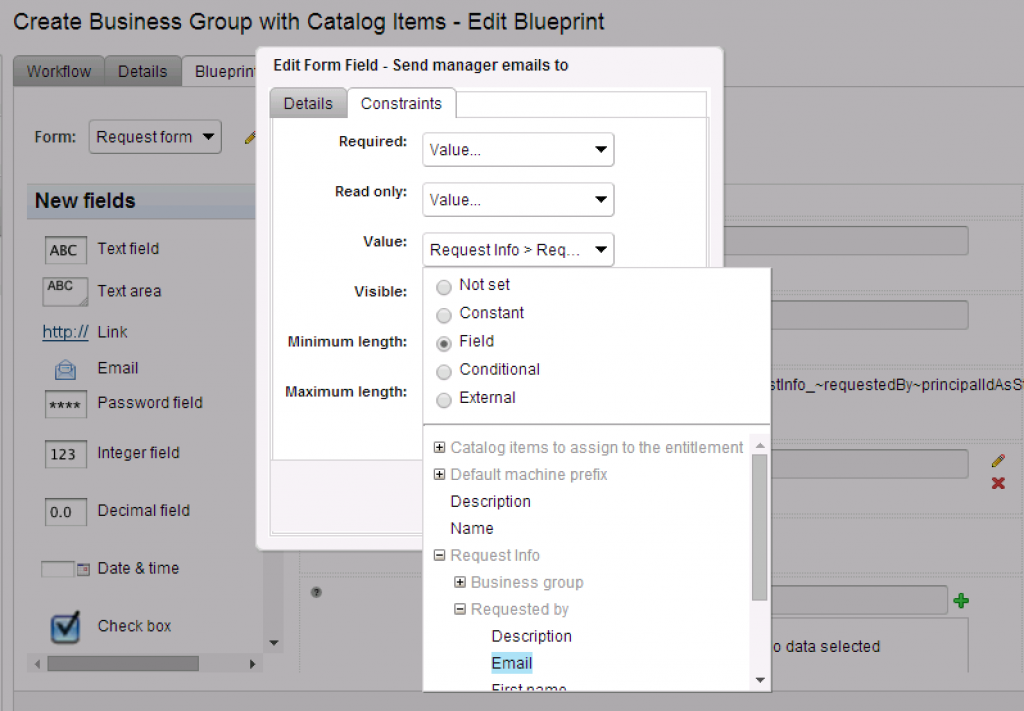Screen dimensions: 1024x711
Task: Select the Not set radio option
Action: click(444, 286)
